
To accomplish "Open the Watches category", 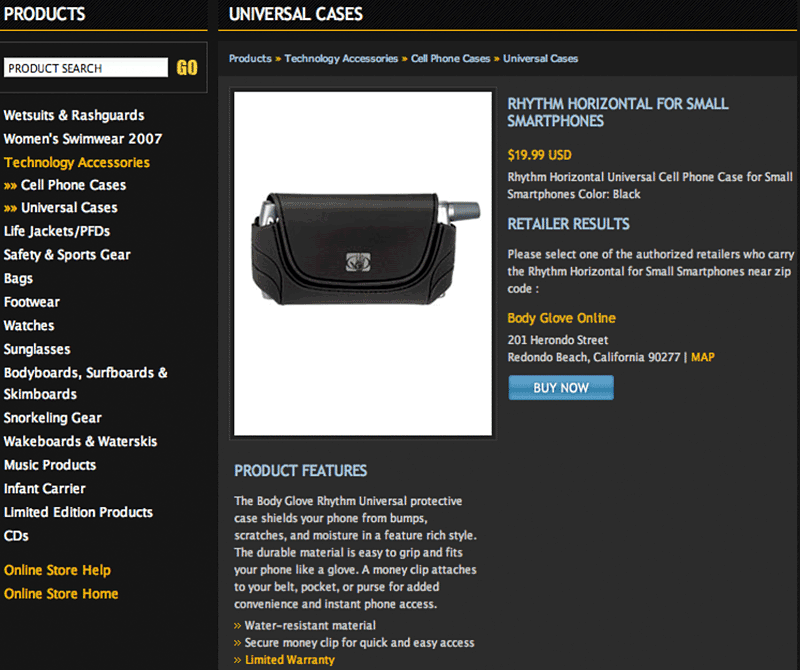I will 29,326.
